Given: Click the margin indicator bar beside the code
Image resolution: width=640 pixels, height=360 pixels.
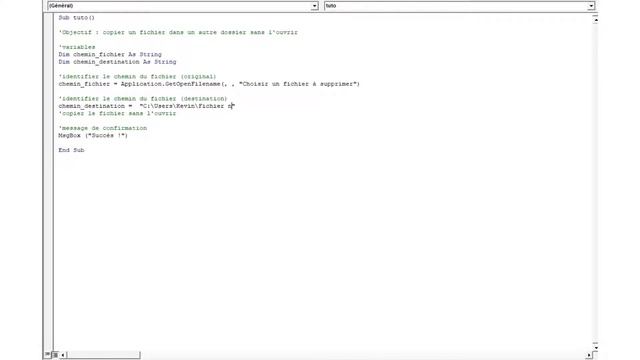Looking at the screenshot, I should tap(49, 182).
